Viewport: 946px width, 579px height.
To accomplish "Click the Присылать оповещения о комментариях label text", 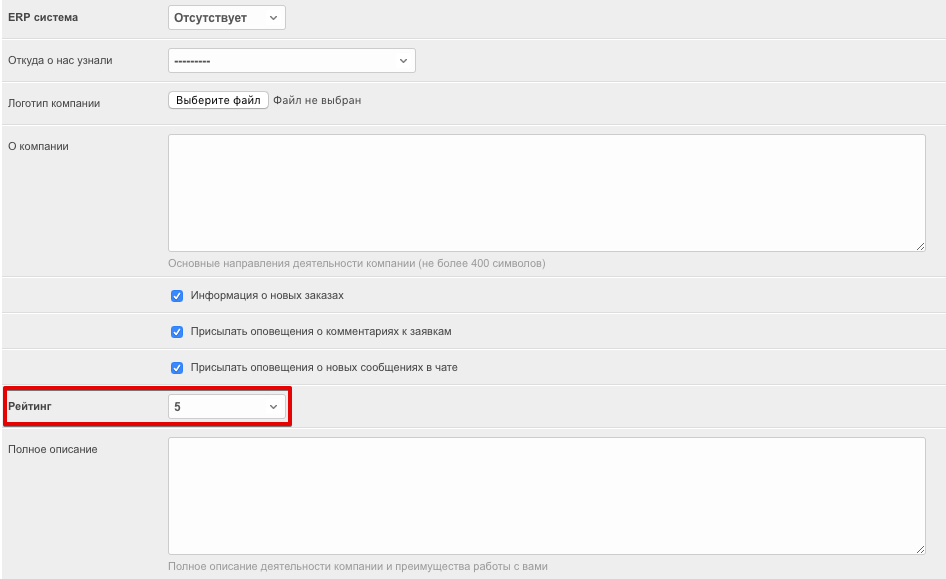I will click(314, 331).
